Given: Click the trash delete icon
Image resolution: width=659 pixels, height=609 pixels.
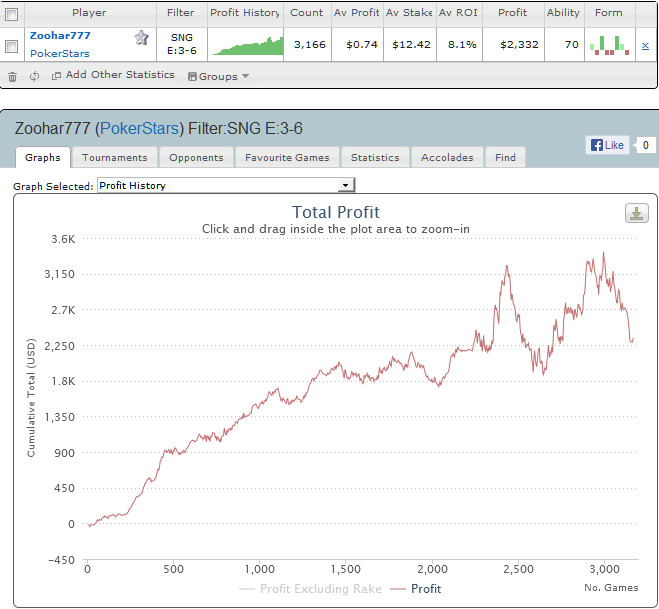Looking at the screenshot, I should click(x=13, y=76).
